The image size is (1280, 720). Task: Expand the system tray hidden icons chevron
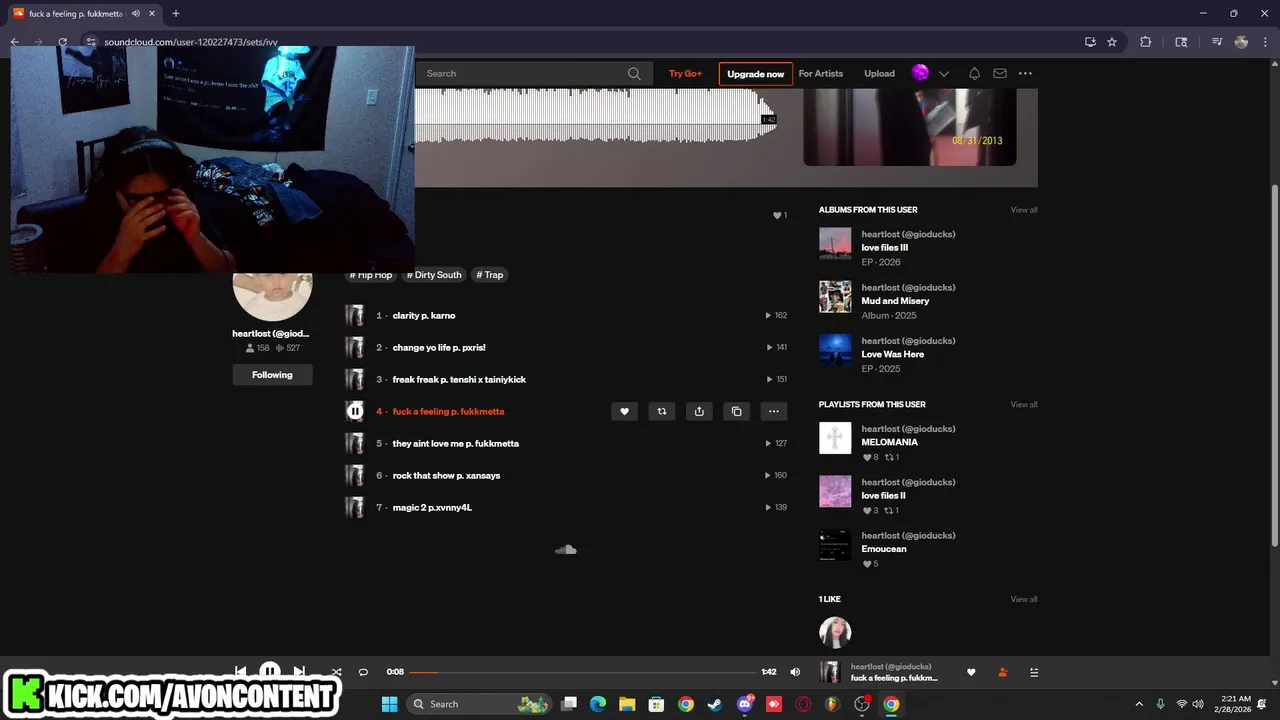pyautogui.click(x=1138, y=704)
